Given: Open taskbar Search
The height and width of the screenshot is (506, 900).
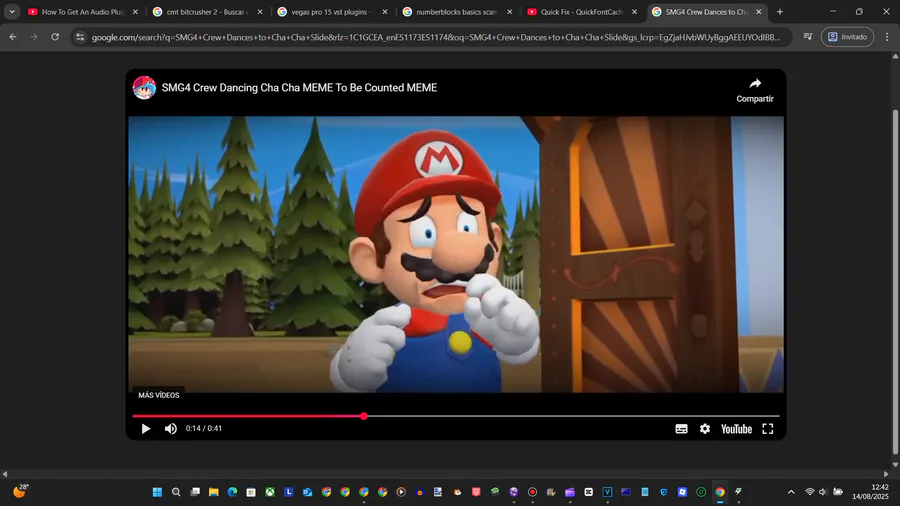Looking at the screenshot, I should 176,492.
